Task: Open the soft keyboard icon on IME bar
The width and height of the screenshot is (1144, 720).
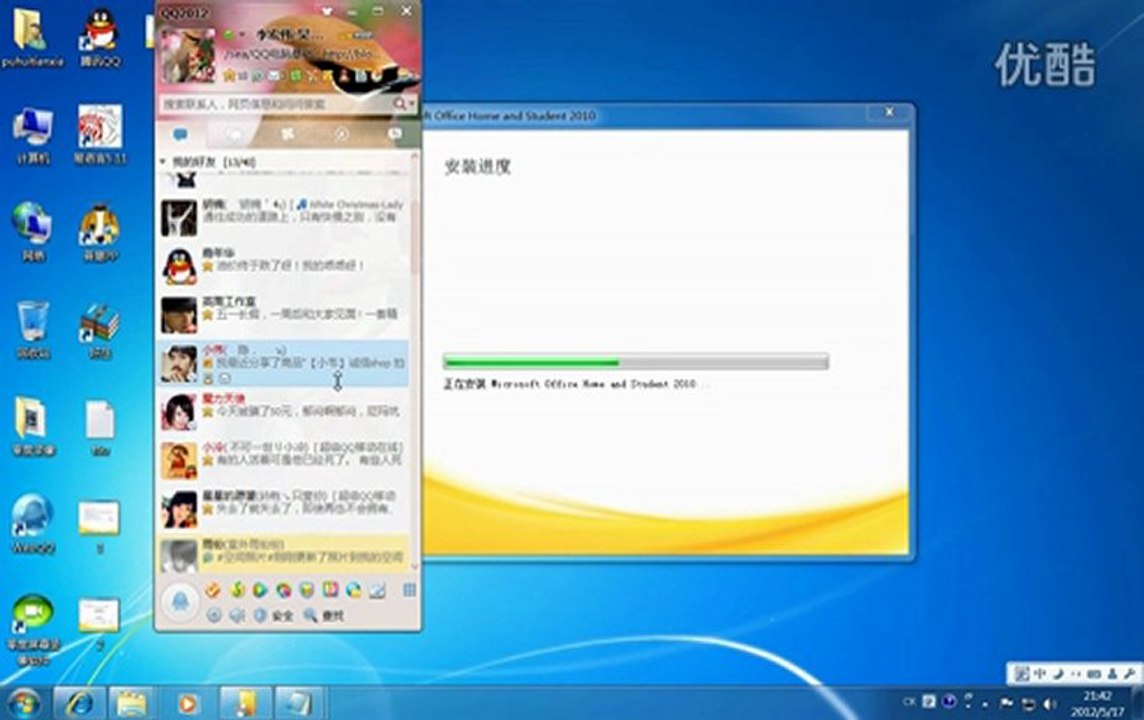Action: pyautogui.click(x=1094, y=674)
